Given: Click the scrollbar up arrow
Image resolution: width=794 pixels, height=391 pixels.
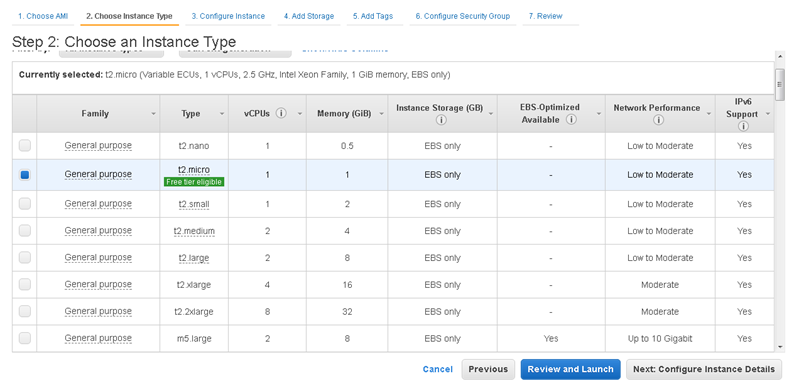Looking at the screenshot, I should pos(780,55).
